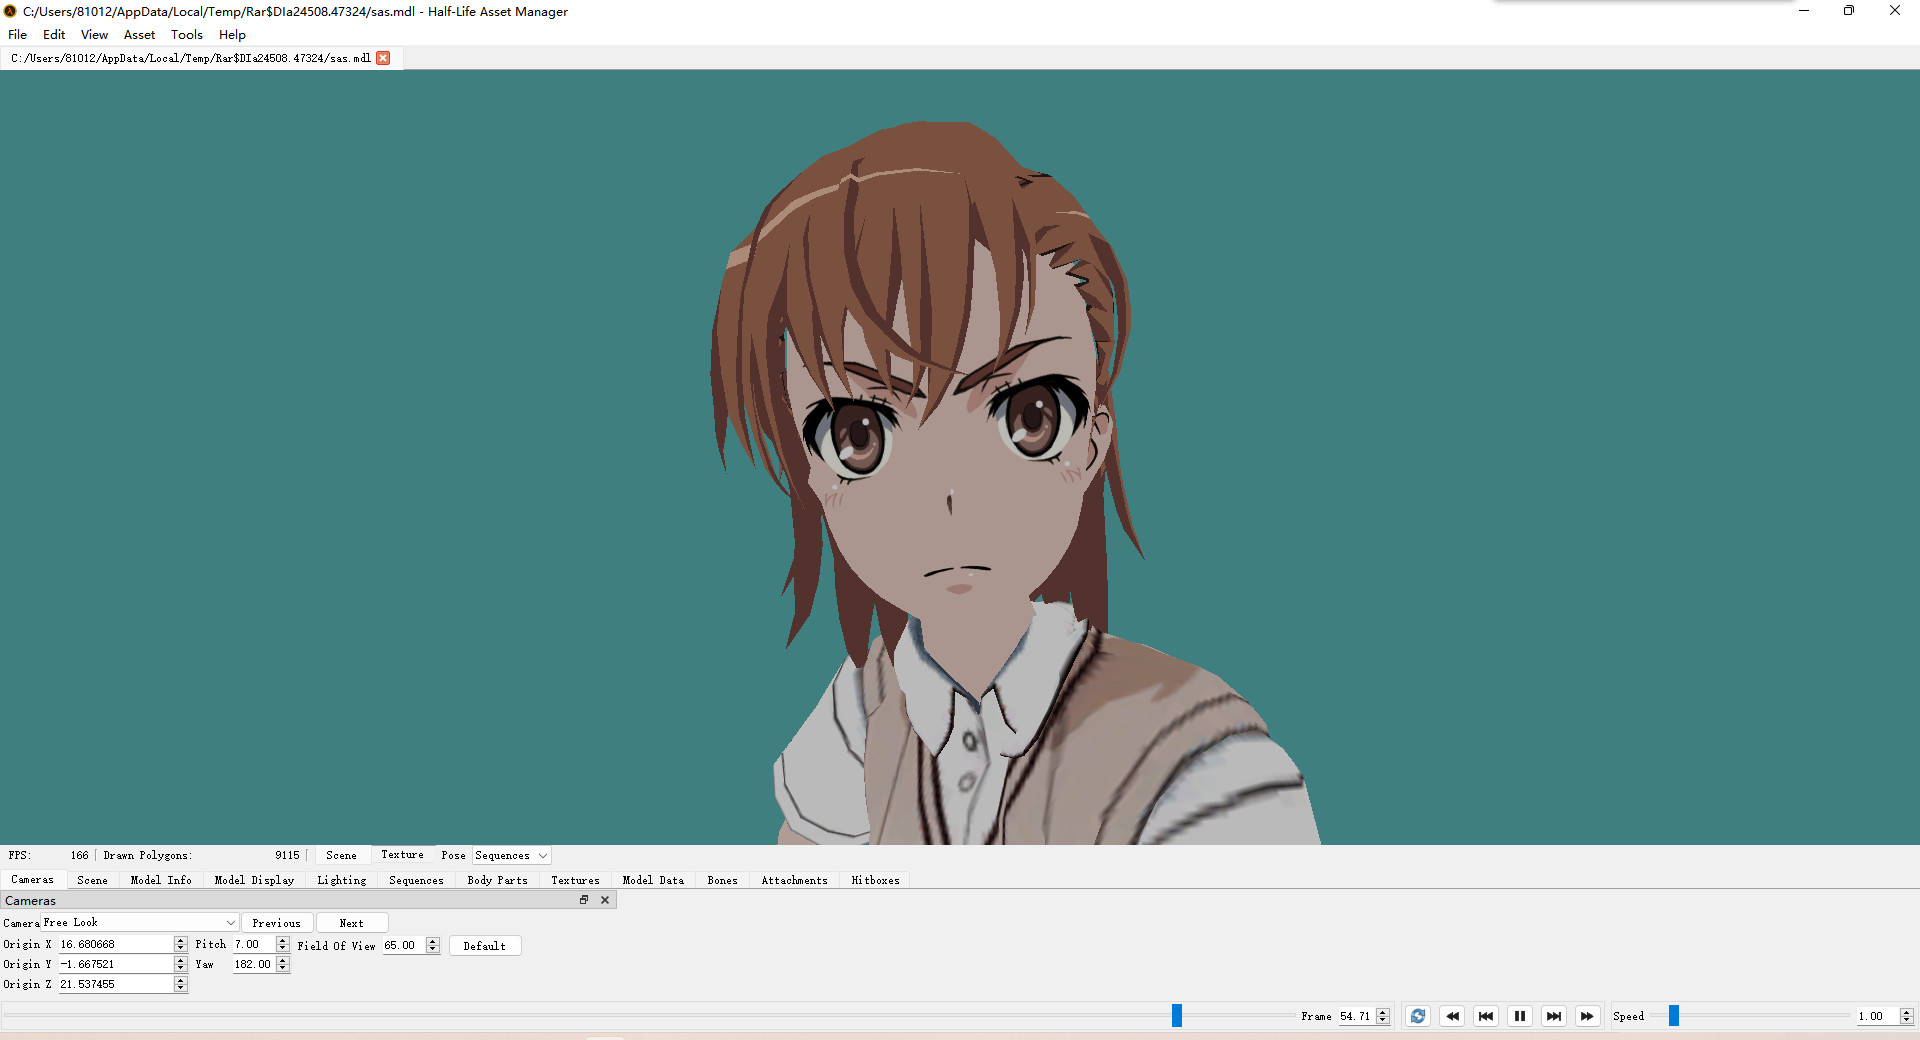Click the rewind playback icon

pyautogui.click(x=1452, y=1016)
